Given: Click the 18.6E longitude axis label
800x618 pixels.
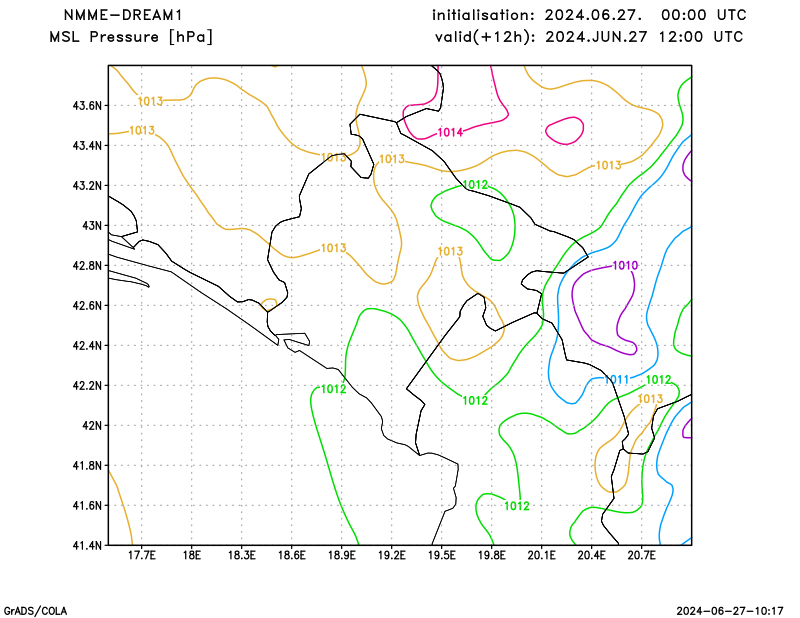Looking at the screenshot, I should tap(291, 555).
